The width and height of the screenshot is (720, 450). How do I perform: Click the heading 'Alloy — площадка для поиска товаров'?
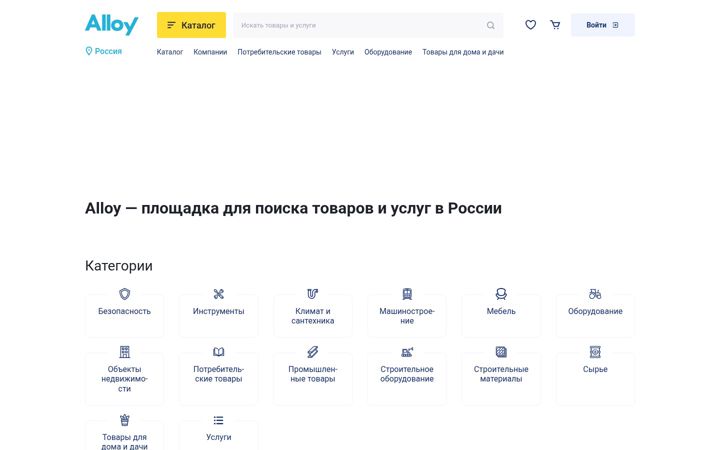coord(293,208)
